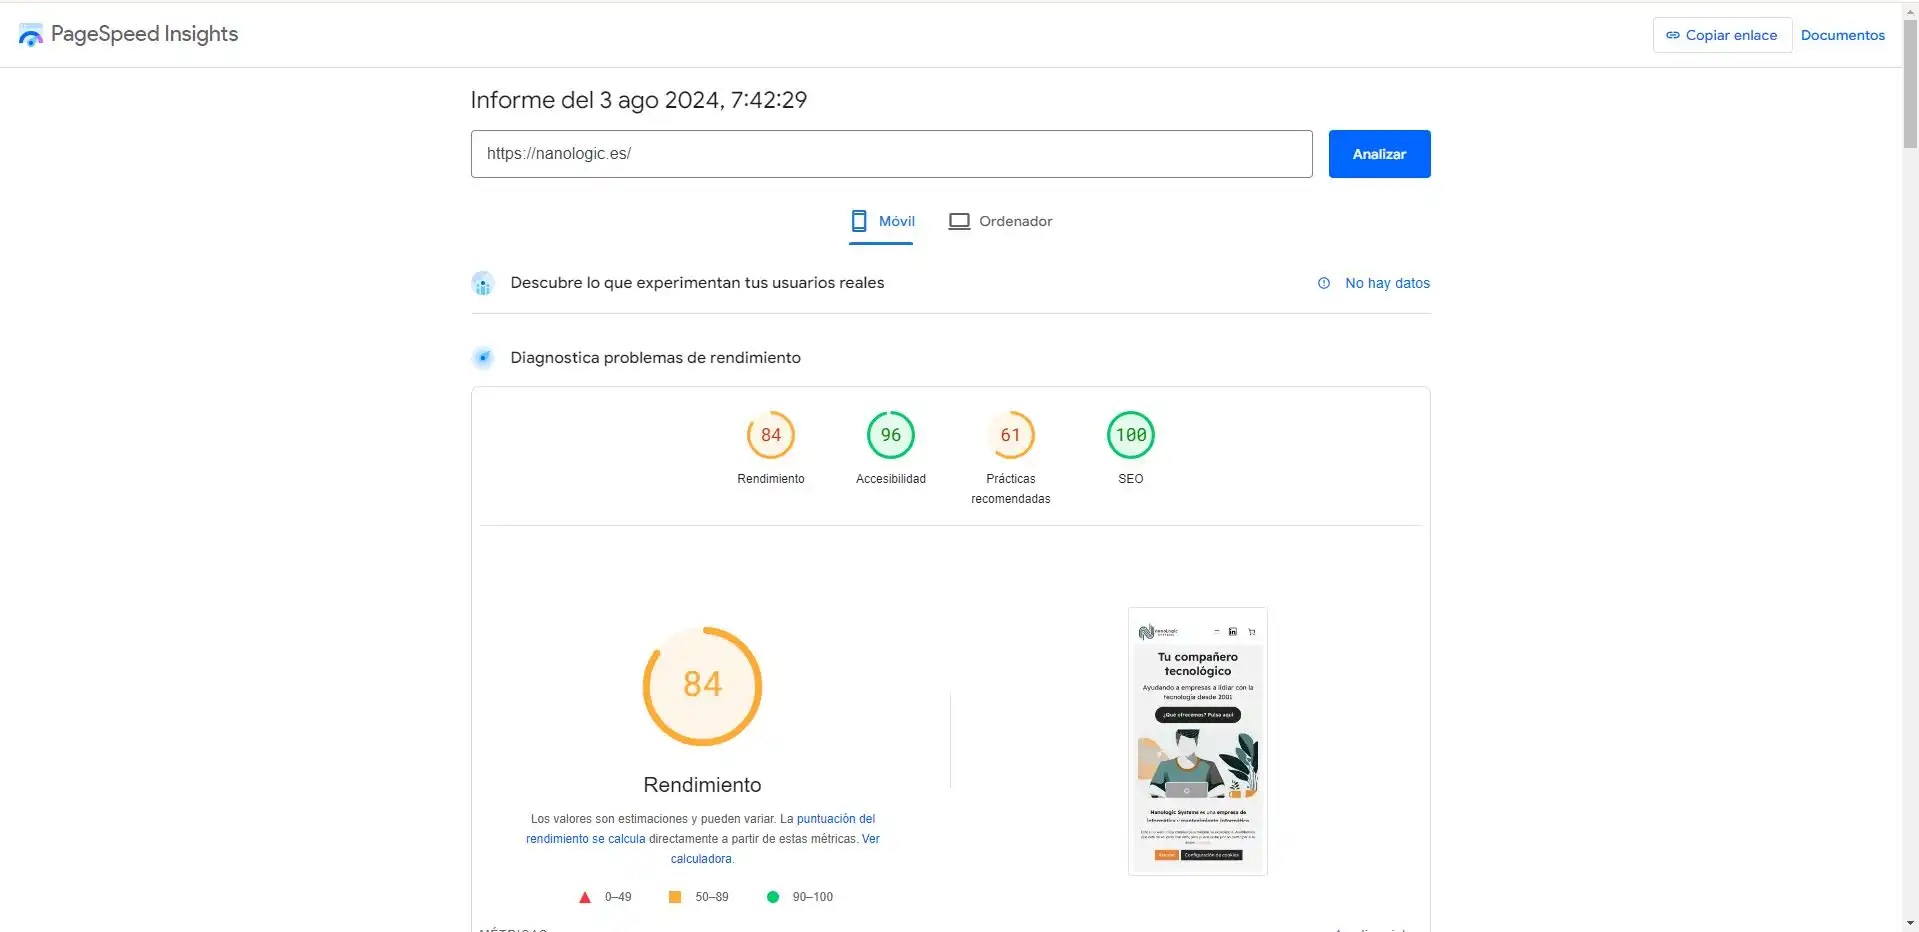Click the performance diagnosis section icon
This screenshot has width=1919, height=932.
pos(483,358)
